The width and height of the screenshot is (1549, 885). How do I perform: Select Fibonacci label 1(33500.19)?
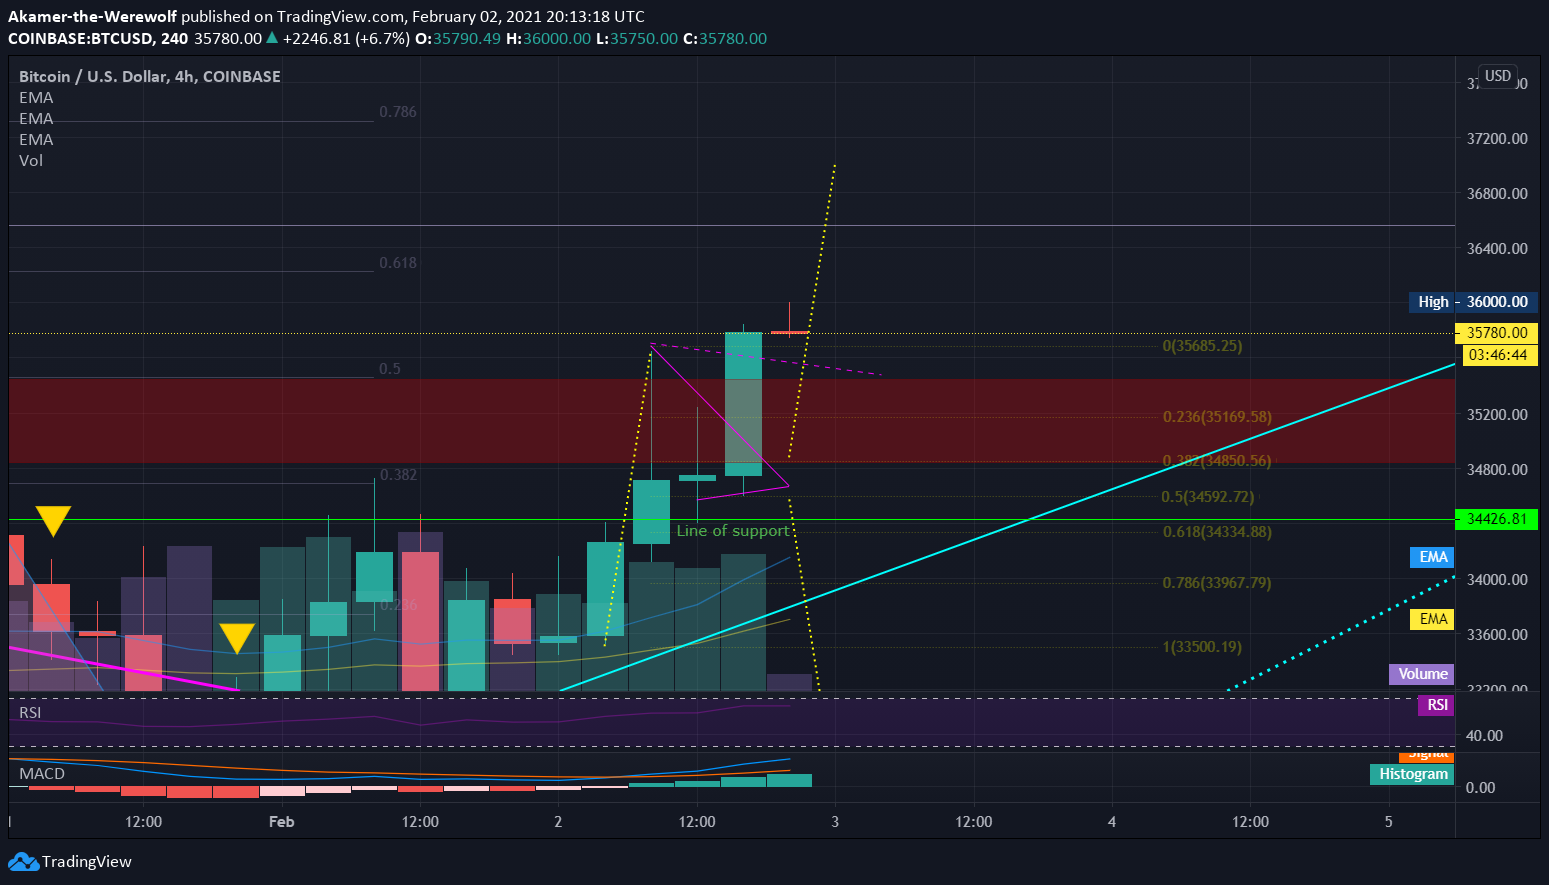tap(1202, 646)
